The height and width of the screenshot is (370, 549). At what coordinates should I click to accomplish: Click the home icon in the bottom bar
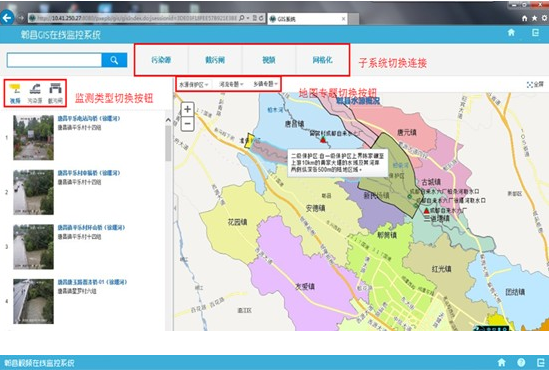[501, 362]
